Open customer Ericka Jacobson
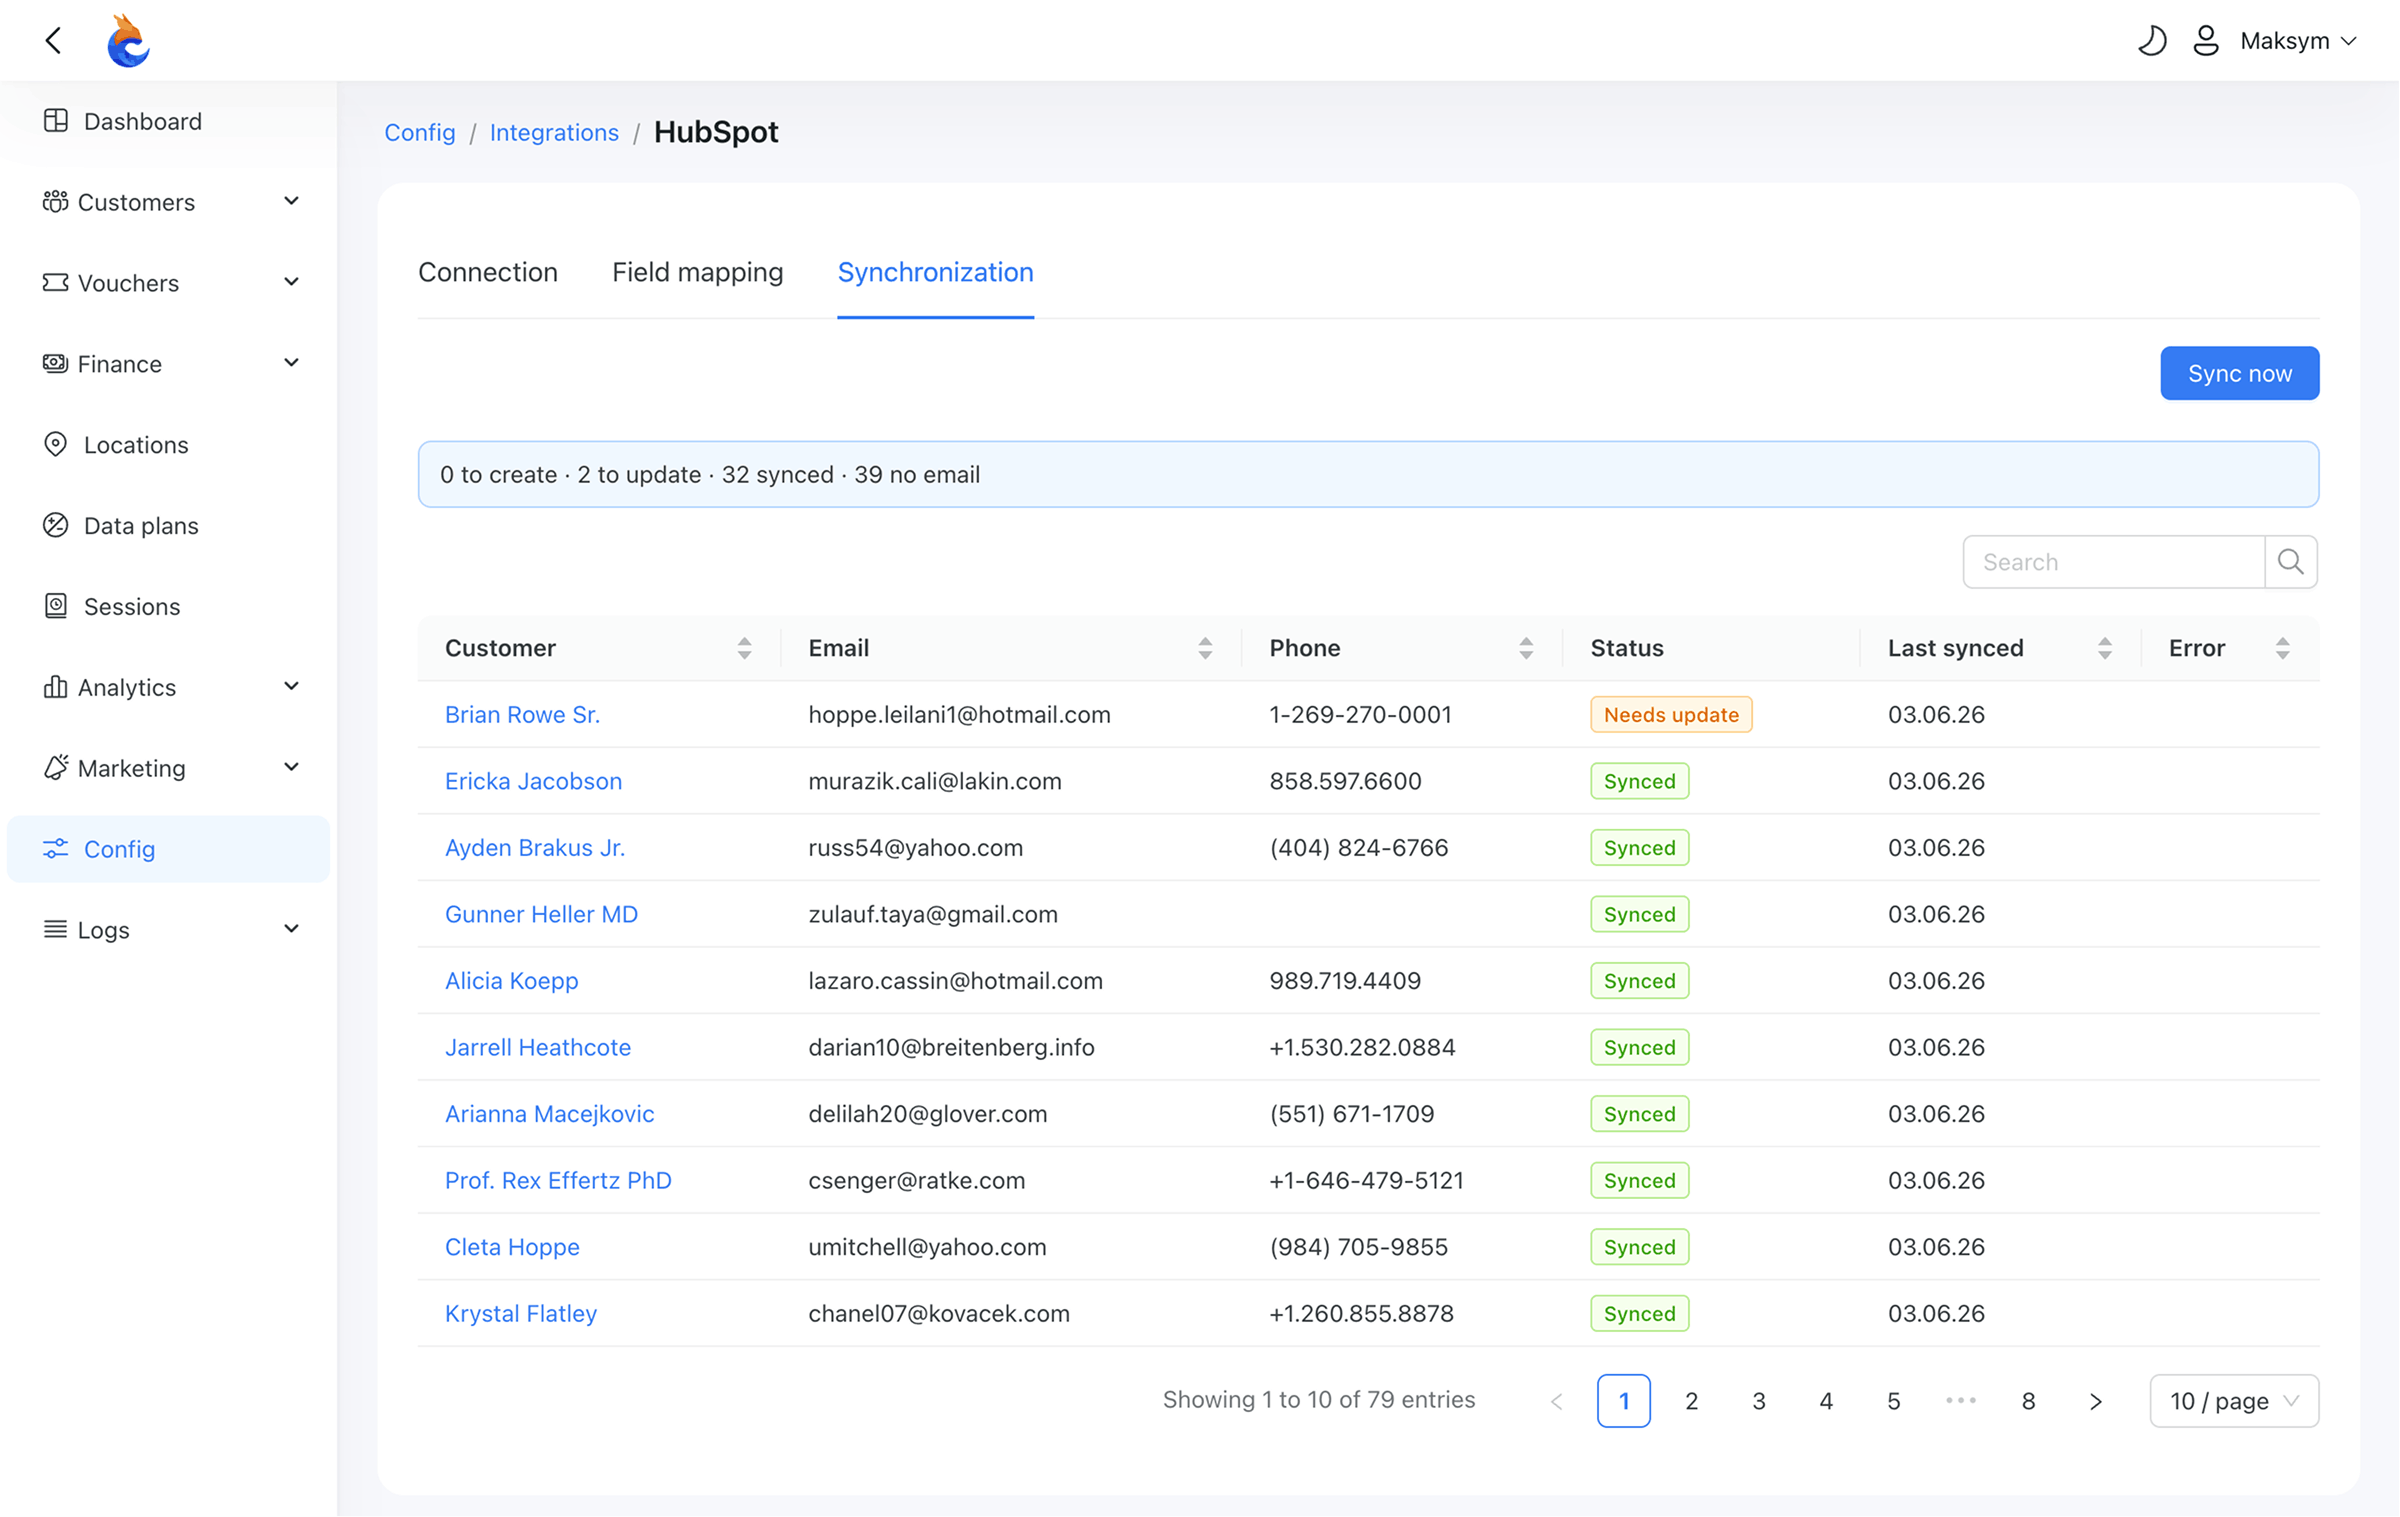This screenshot has height=1517, width=2400. [x=534, y=782]
